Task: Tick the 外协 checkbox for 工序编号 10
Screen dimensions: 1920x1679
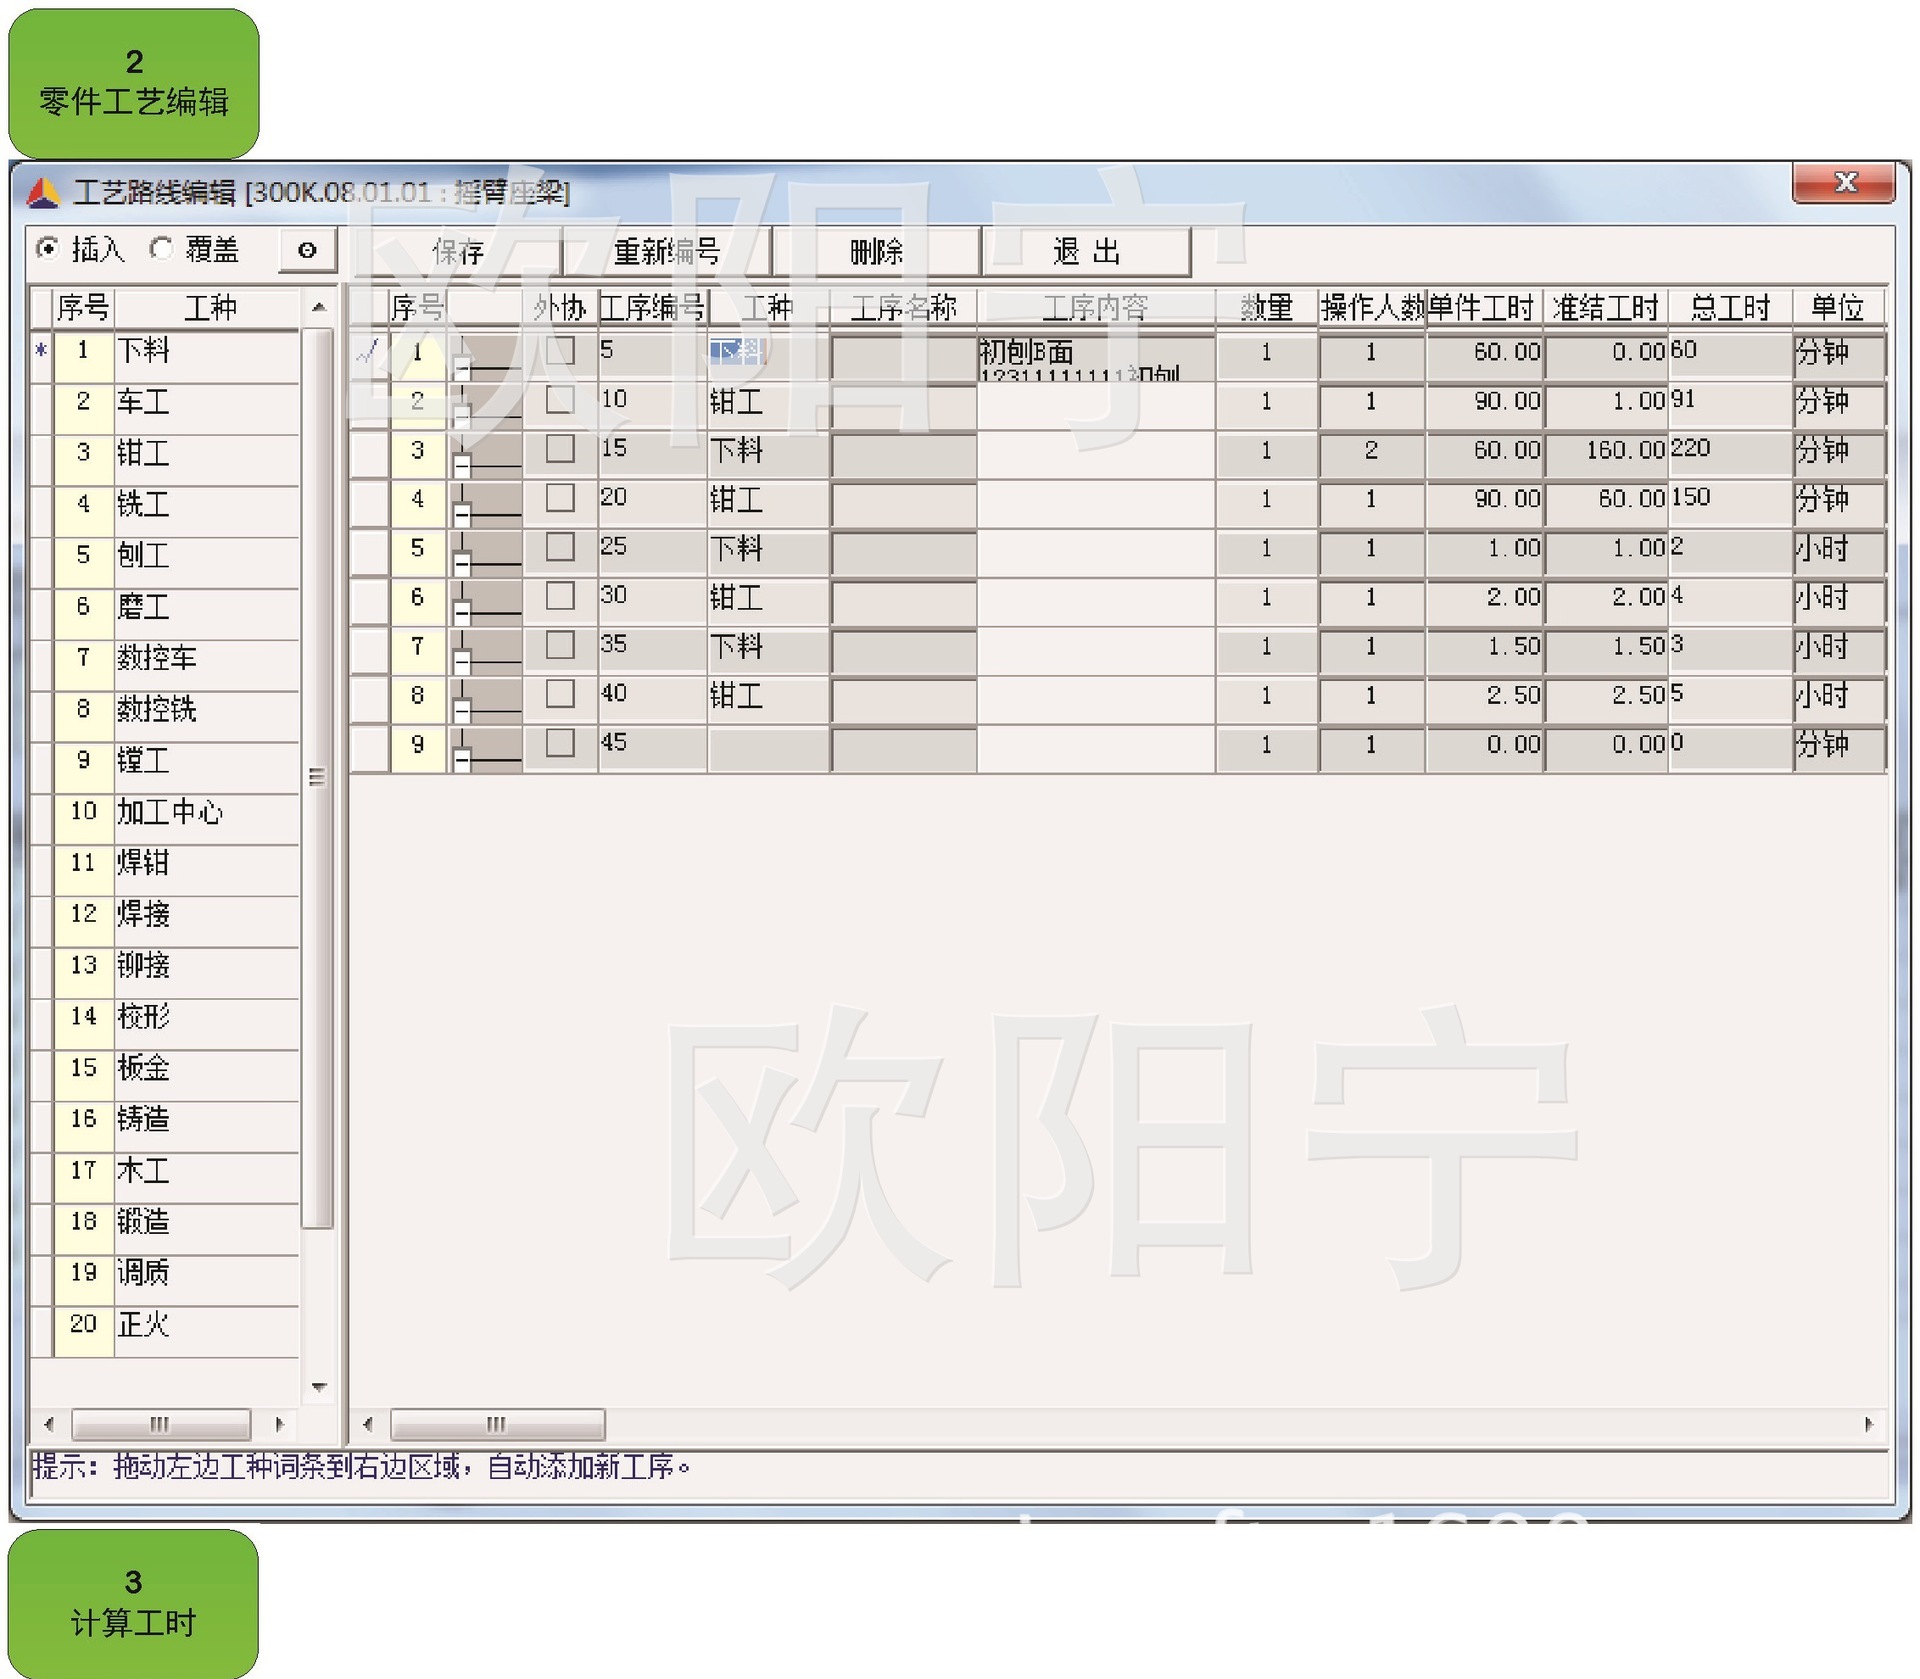Action: click(x=560, y=399)
